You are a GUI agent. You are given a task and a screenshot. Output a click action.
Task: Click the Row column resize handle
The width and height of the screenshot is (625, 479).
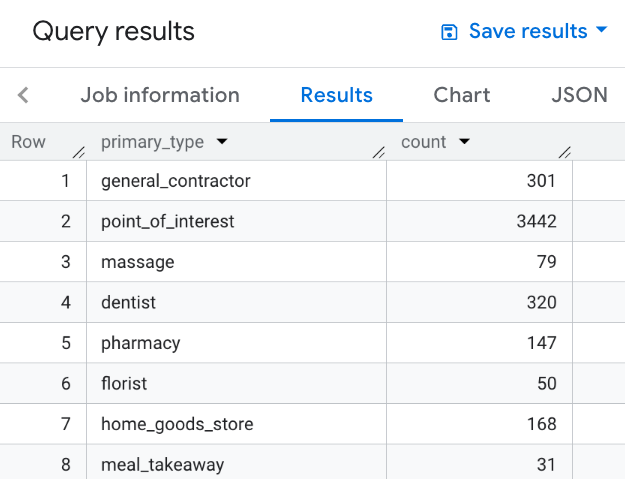(x=79, y=152)
